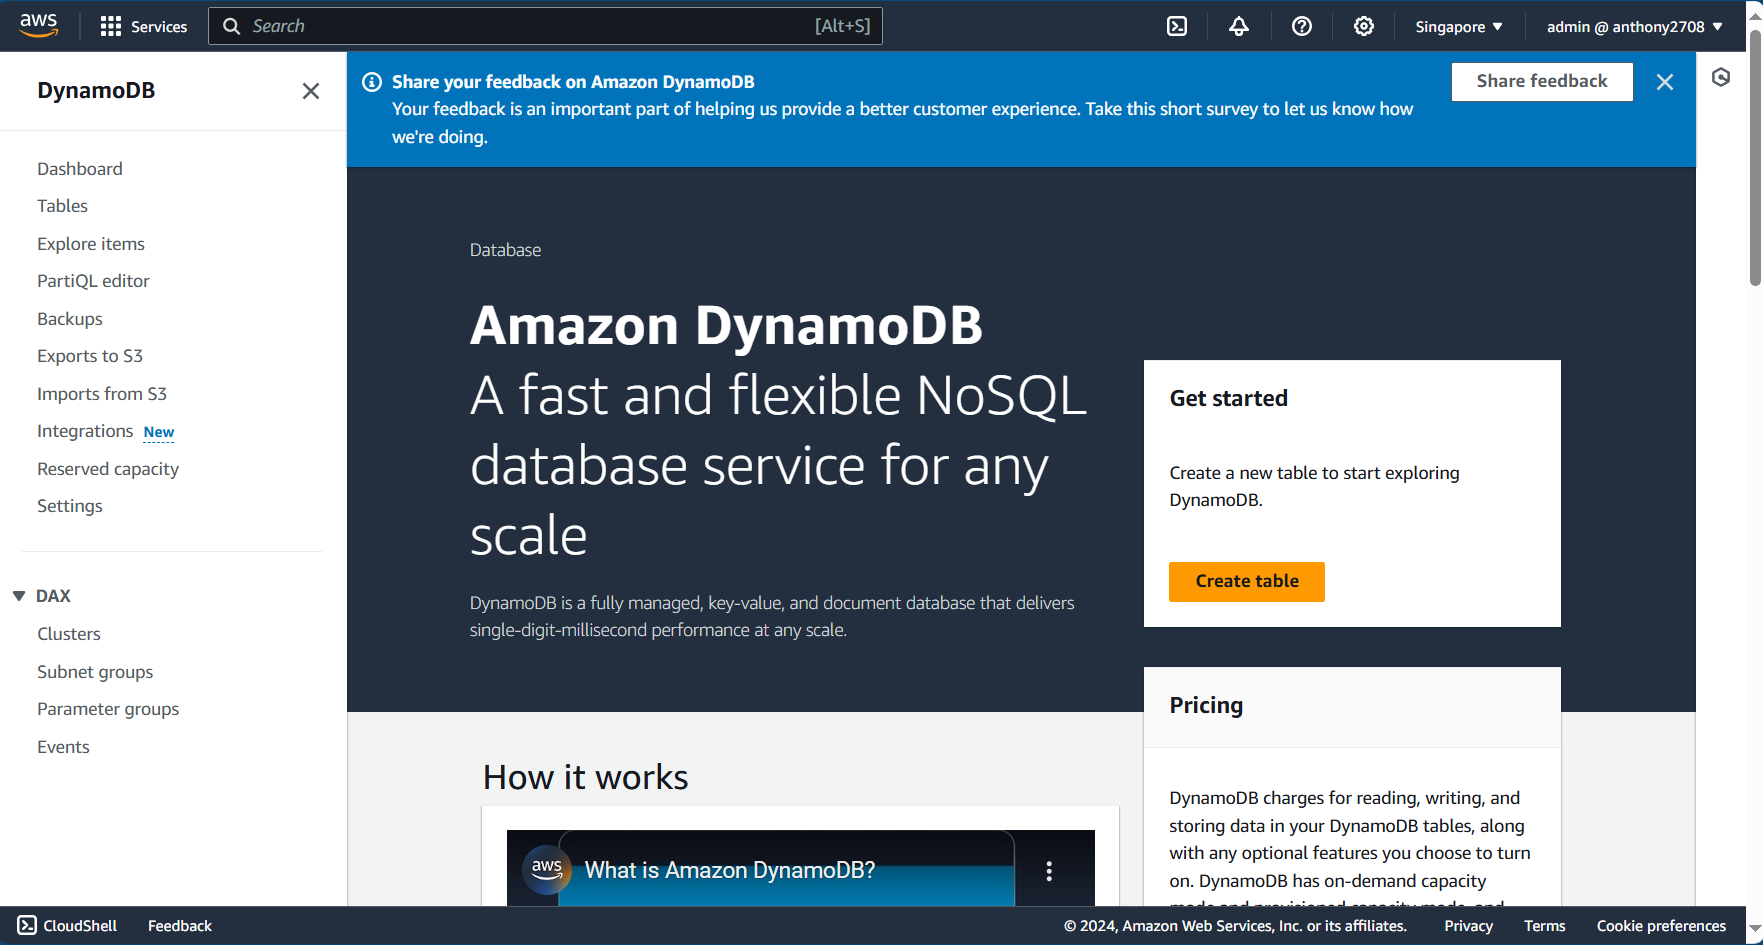Viewport: 1763px width, 945px height.
Task: Click the AWS channel logo on video
Action: (547, 868)
